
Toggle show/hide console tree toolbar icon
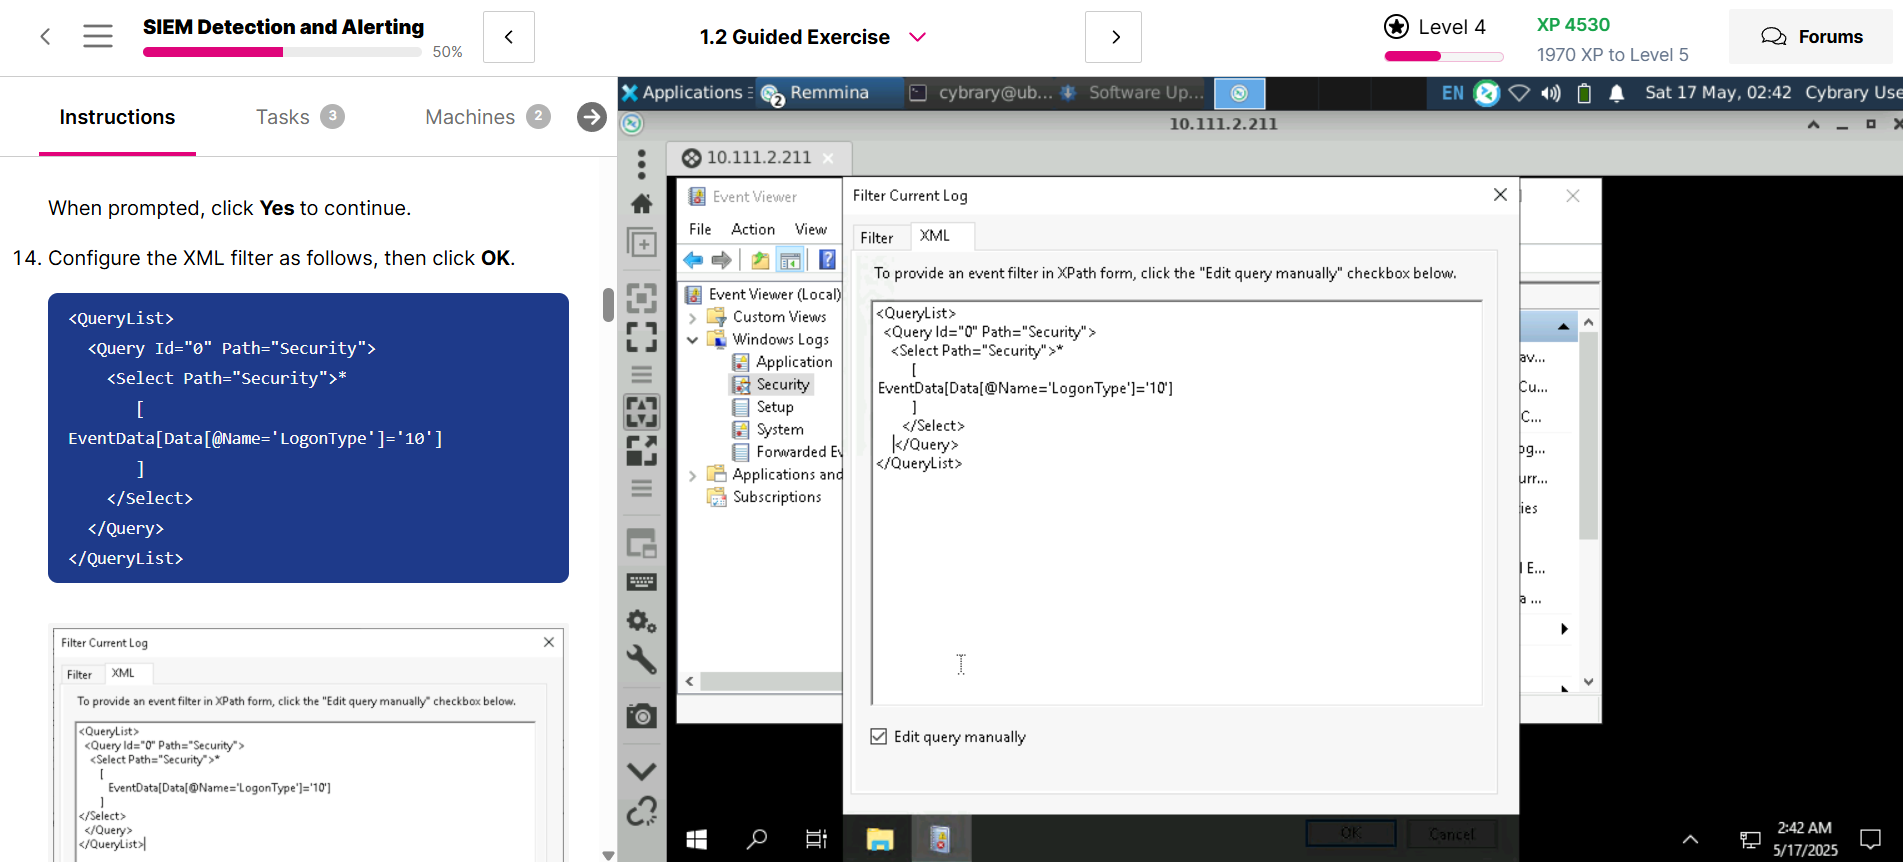tap(790, 261)
